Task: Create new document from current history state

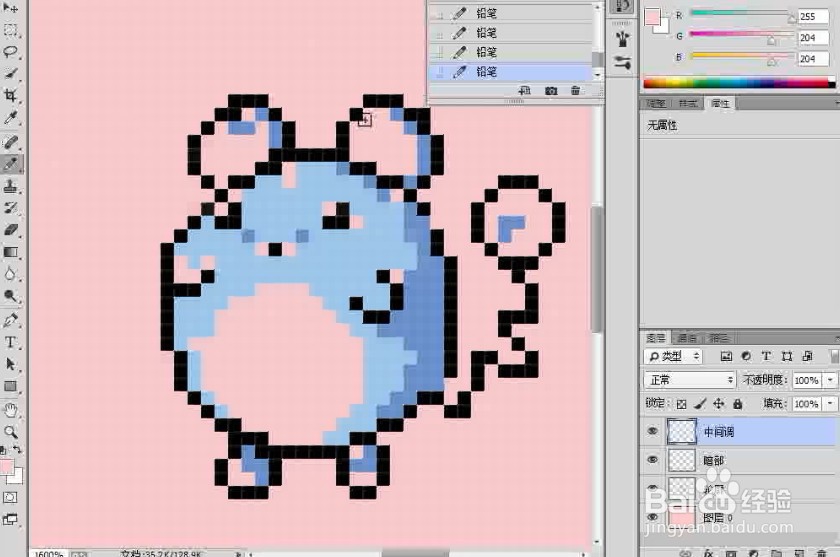Action: click(x=525, y=91)
